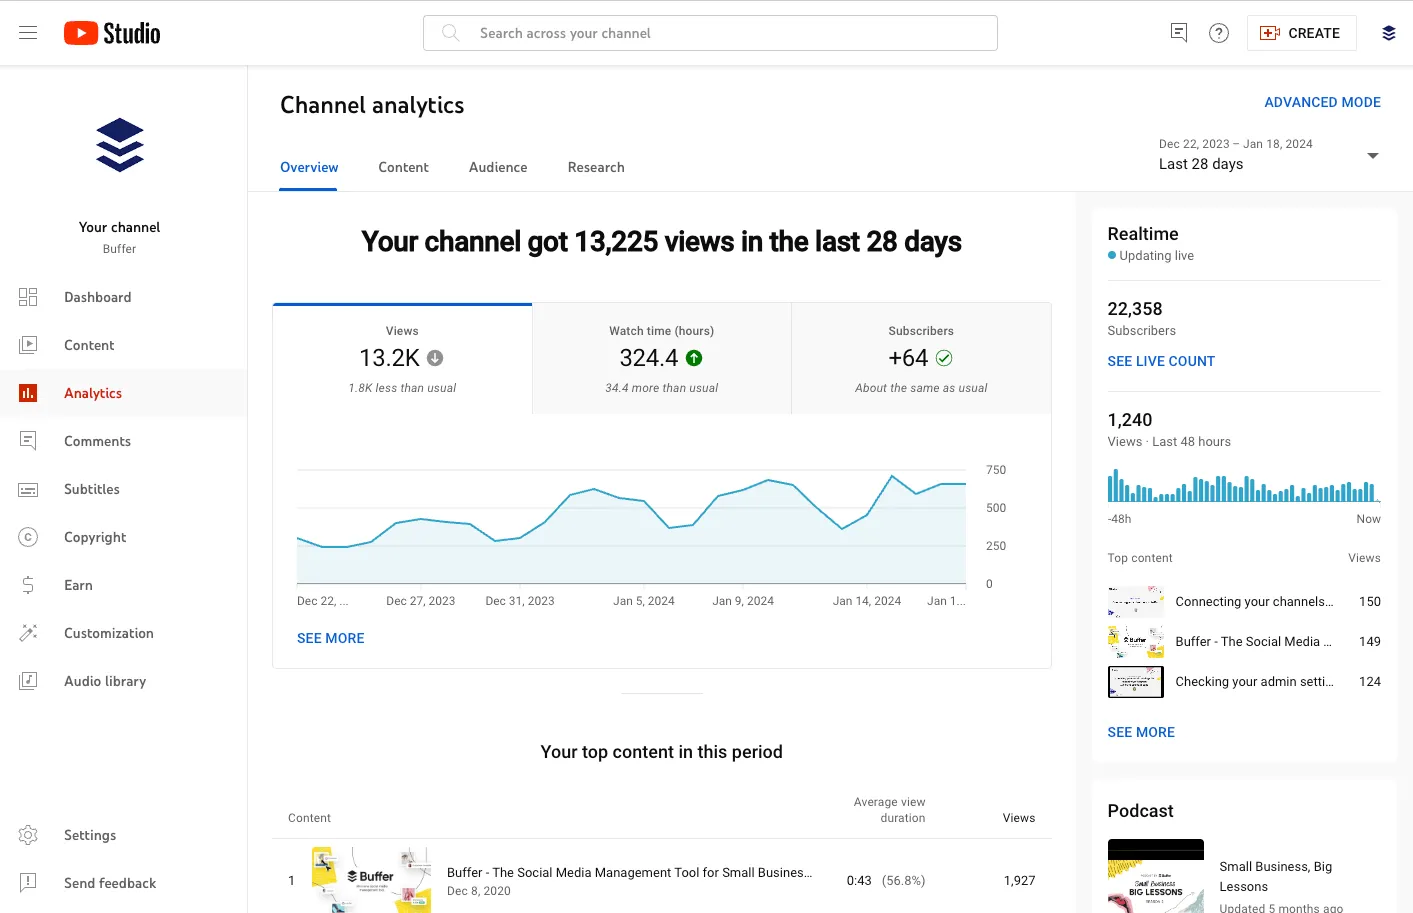Click SEE LIVE COUNT link
This screenshot has width=1413, height=913.
pyautogui.click(x=1161, y=361)
